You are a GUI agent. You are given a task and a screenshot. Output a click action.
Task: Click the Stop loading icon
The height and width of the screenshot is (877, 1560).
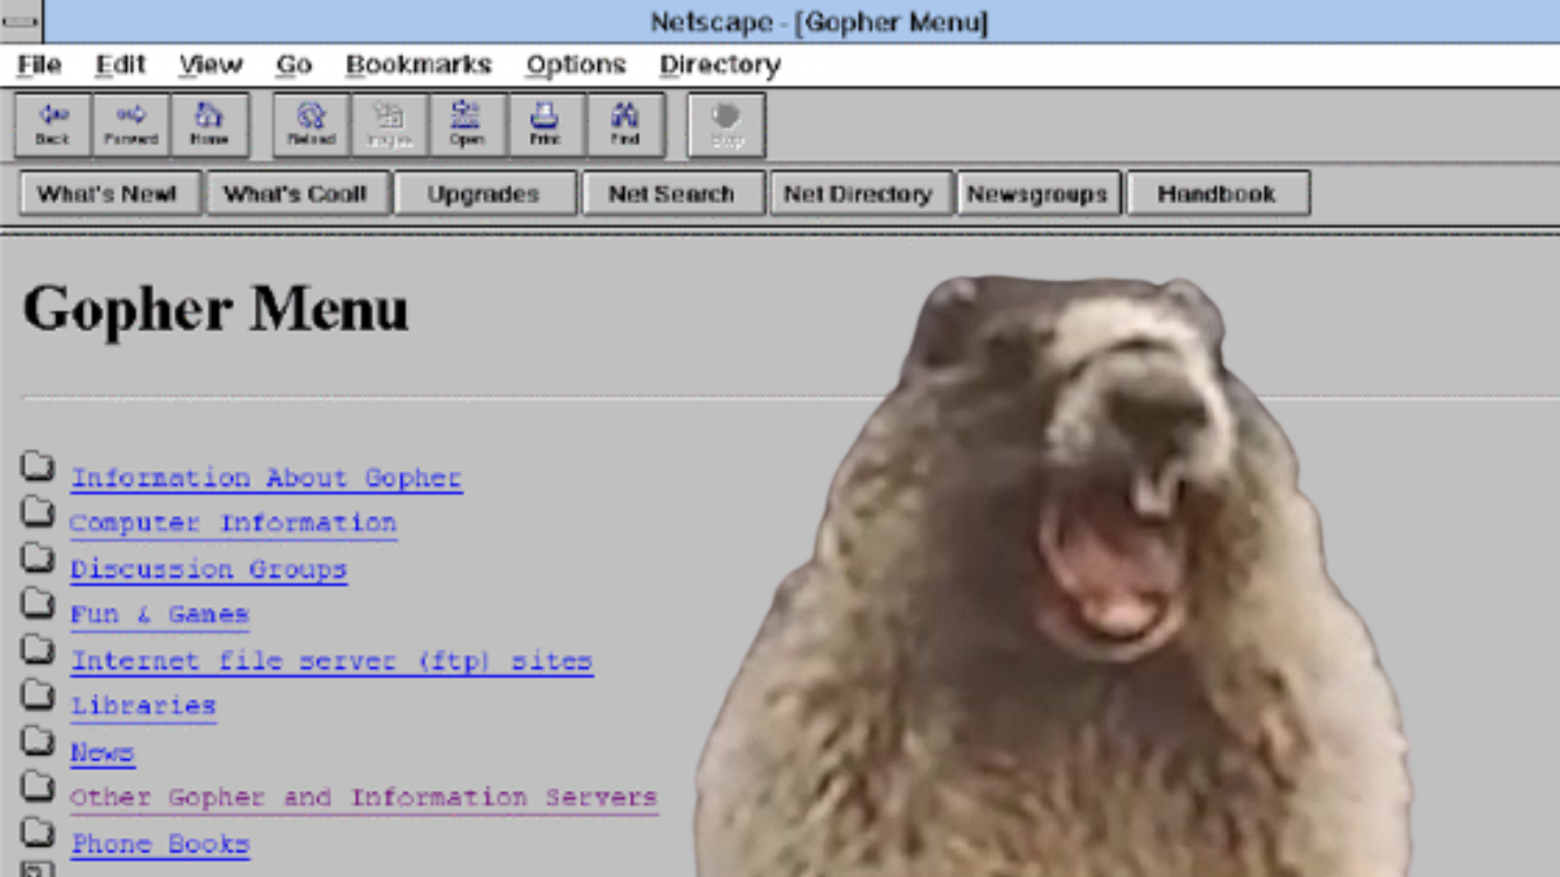coord(726,123)
